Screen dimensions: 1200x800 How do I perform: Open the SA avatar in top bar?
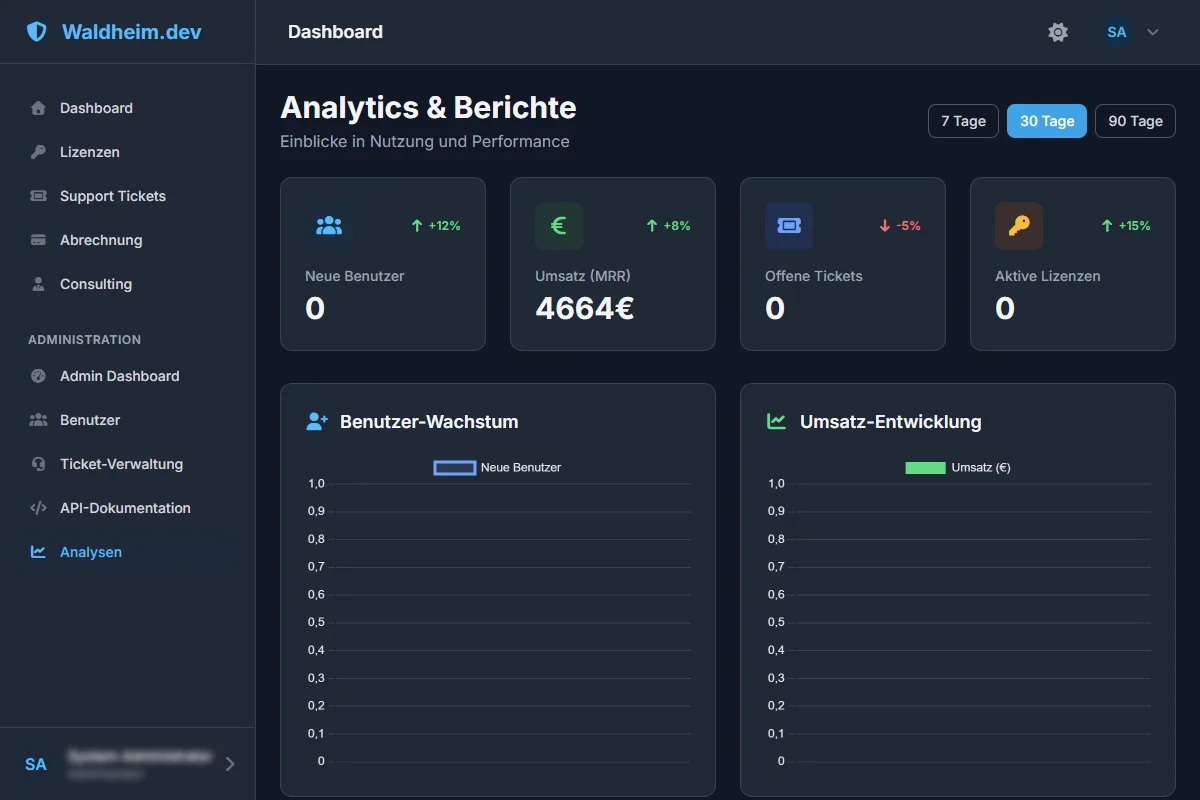pyautogui.click(x=1117, y=32)
